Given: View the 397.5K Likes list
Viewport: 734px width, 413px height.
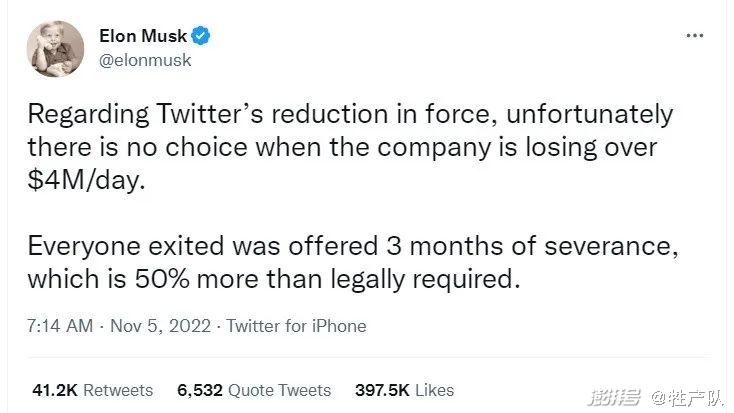Looking at the screenshot, I should click(x=405, y=390).
